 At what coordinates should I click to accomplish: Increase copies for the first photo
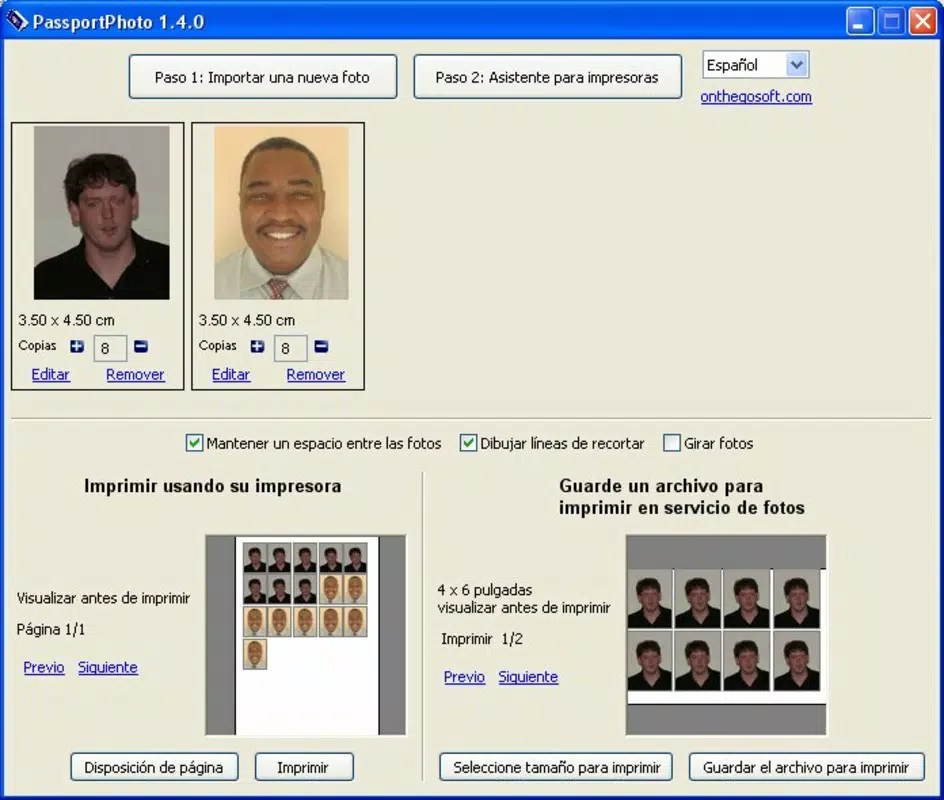(x=77, y=347)
